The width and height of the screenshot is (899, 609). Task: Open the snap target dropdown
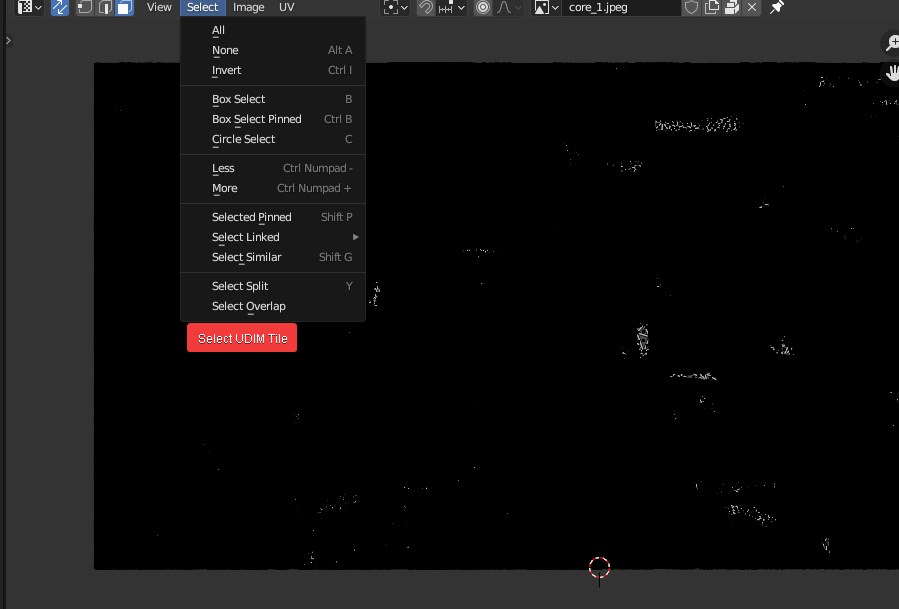(x=451, y=7)
